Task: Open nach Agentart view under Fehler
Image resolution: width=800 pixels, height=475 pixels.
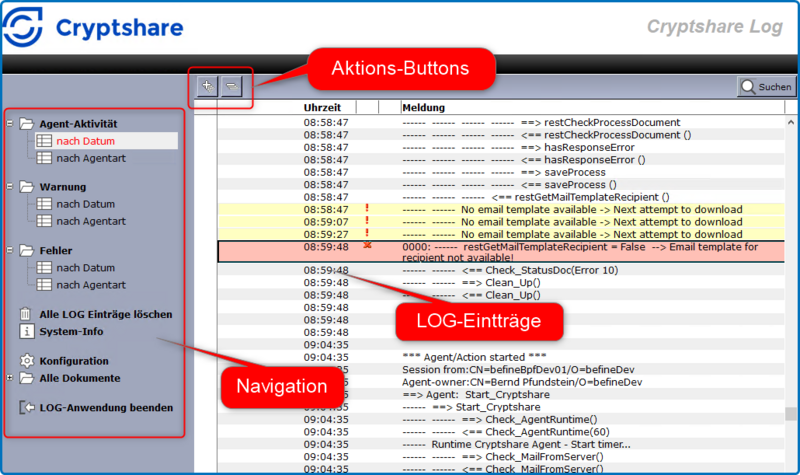Action: (x=90, y=284)
